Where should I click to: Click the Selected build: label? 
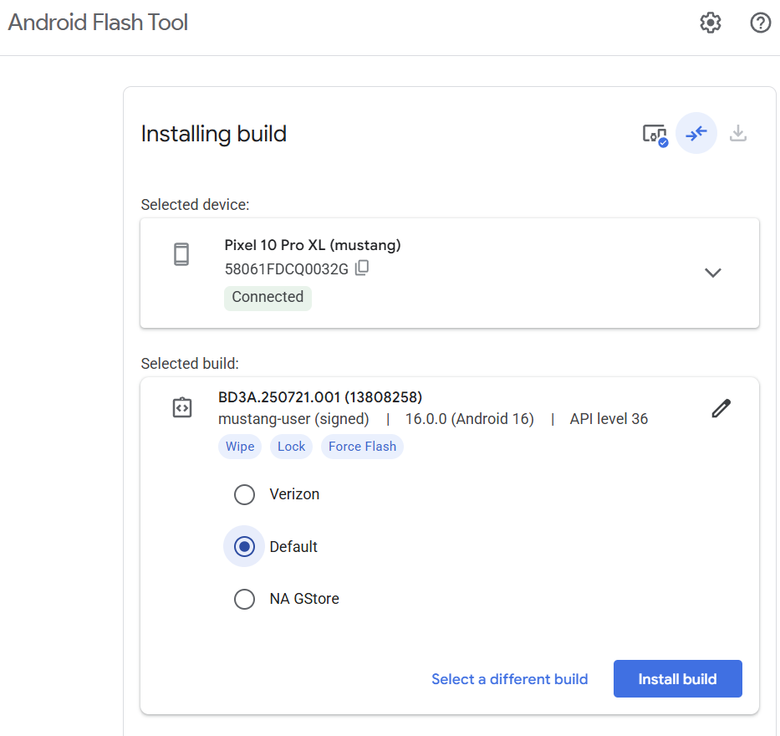coord(190,364)
